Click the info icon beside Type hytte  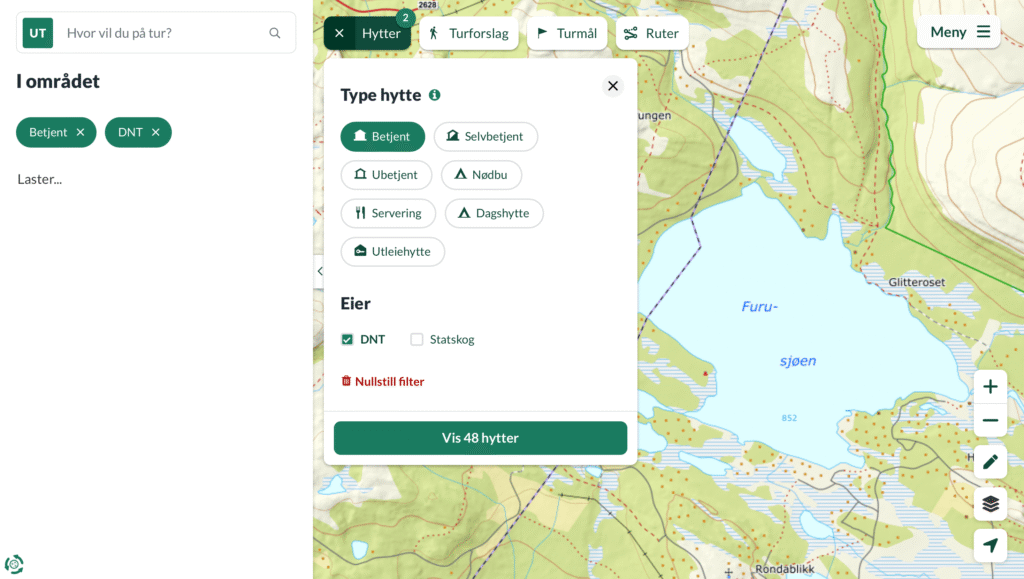point(434,95)
